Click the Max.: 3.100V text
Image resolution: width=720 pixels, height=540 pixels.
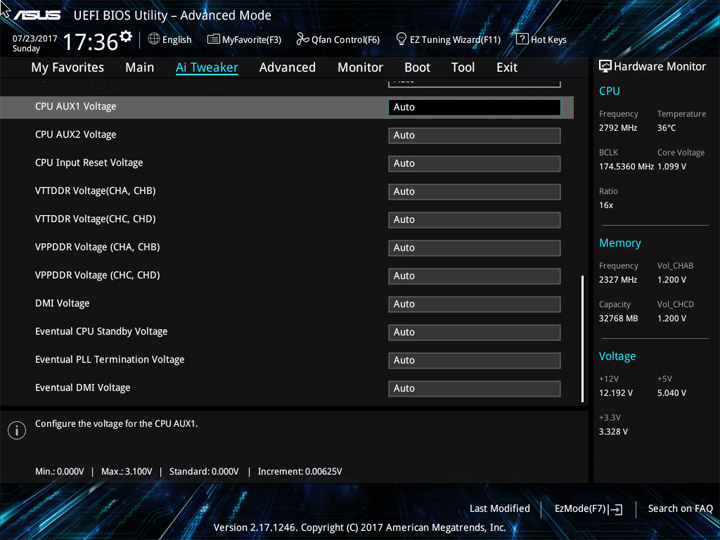pos(127,472)
